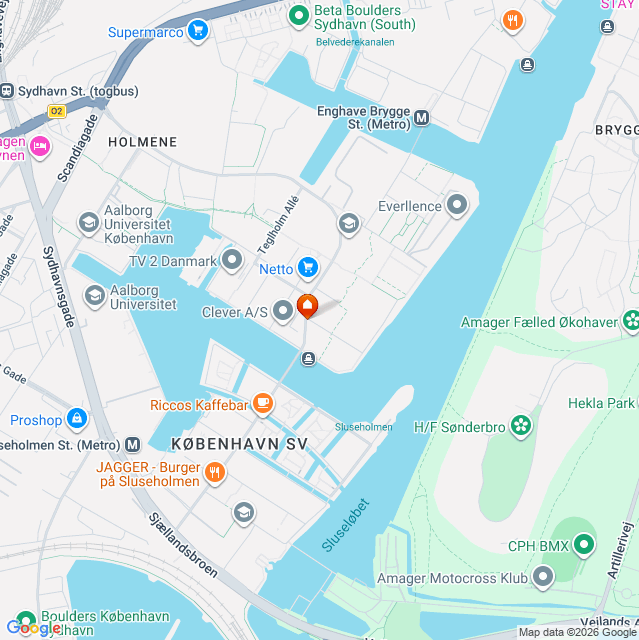The width and height of the screenshot is (639, 640).
Task: Select the Beta Boulders Sydhavn green pin
Action: [299, 16]
